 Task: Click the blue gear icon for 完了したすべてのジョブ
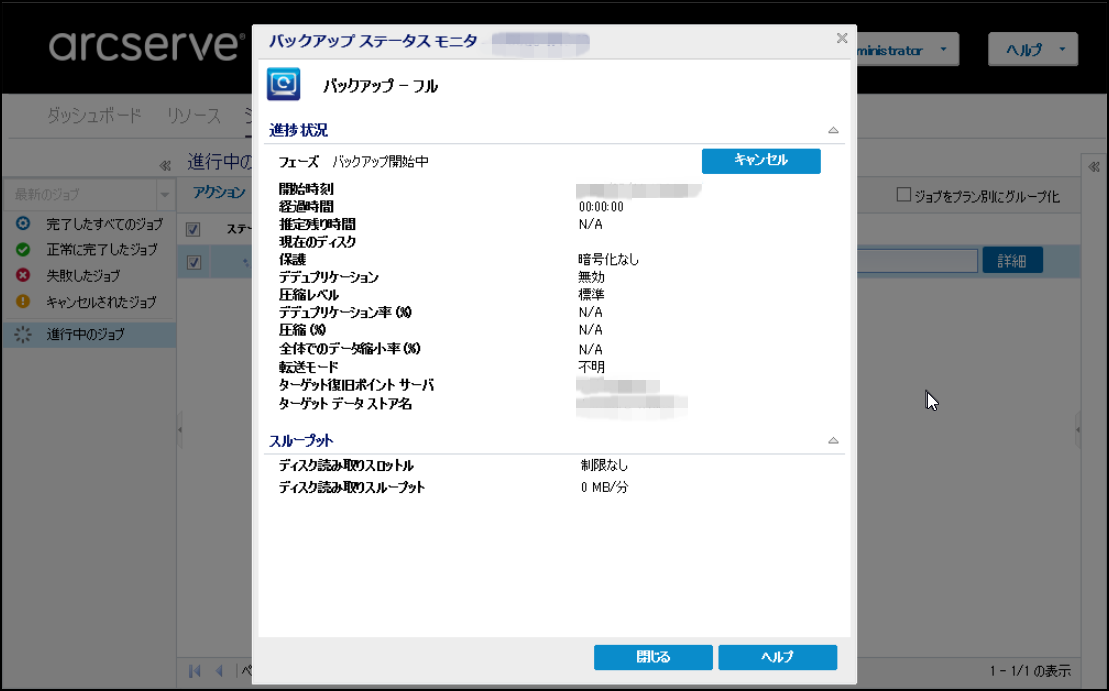tap(23, 224)
